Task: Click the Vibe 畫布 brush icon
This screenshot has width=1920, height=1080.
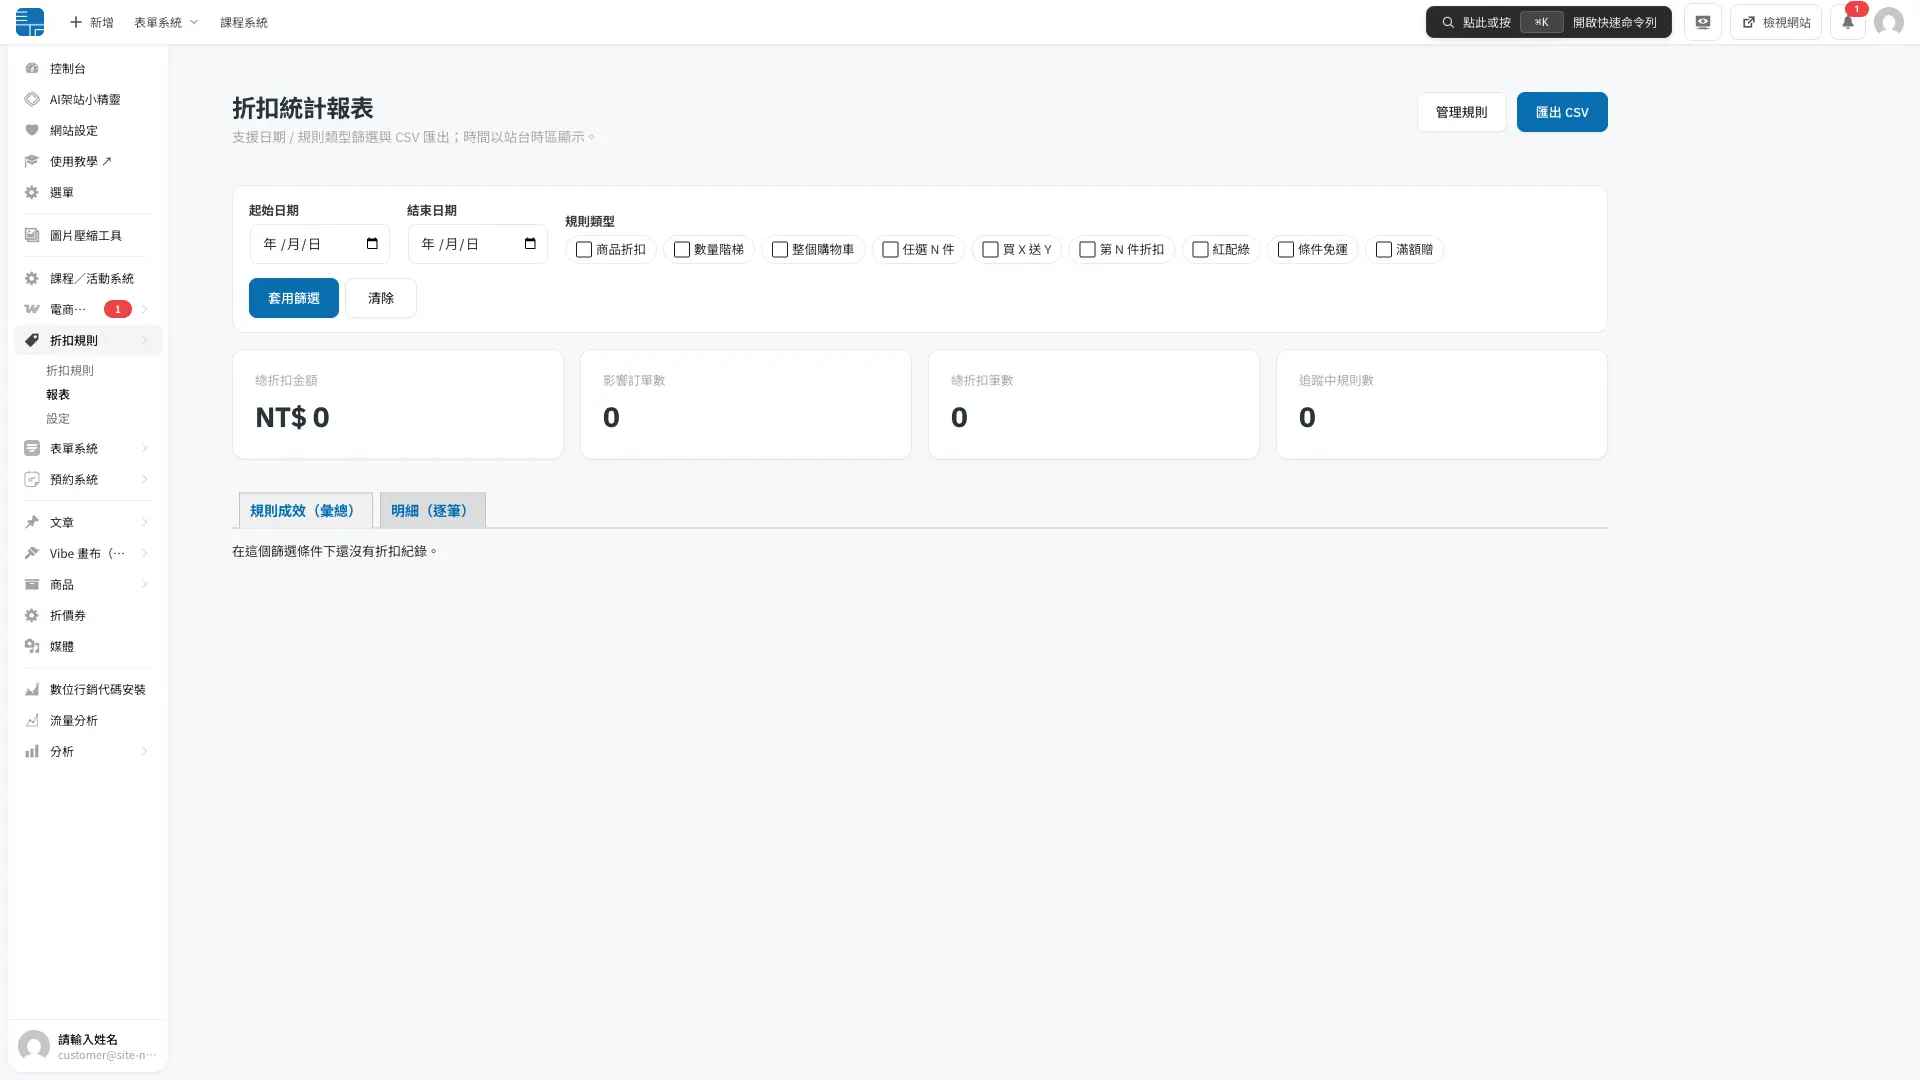Action: click(32, 553)
